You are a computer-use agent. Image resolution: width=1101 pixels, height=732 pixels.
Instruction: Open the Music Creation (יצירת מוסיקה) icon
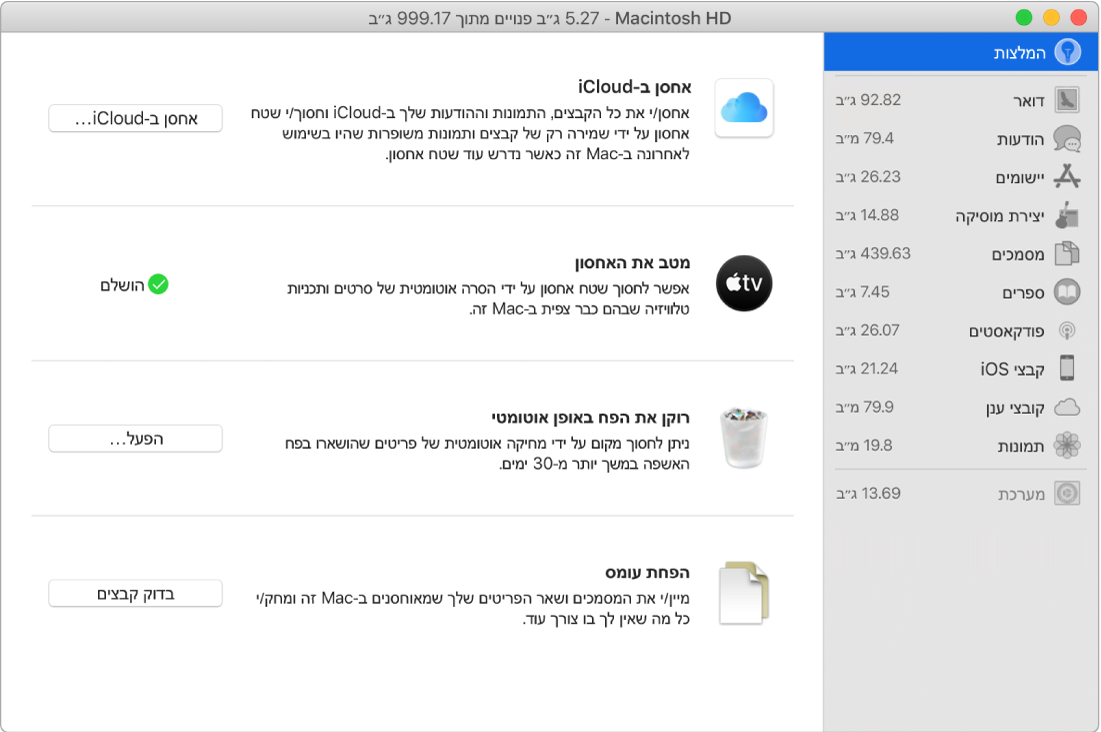click(1068, 215)
